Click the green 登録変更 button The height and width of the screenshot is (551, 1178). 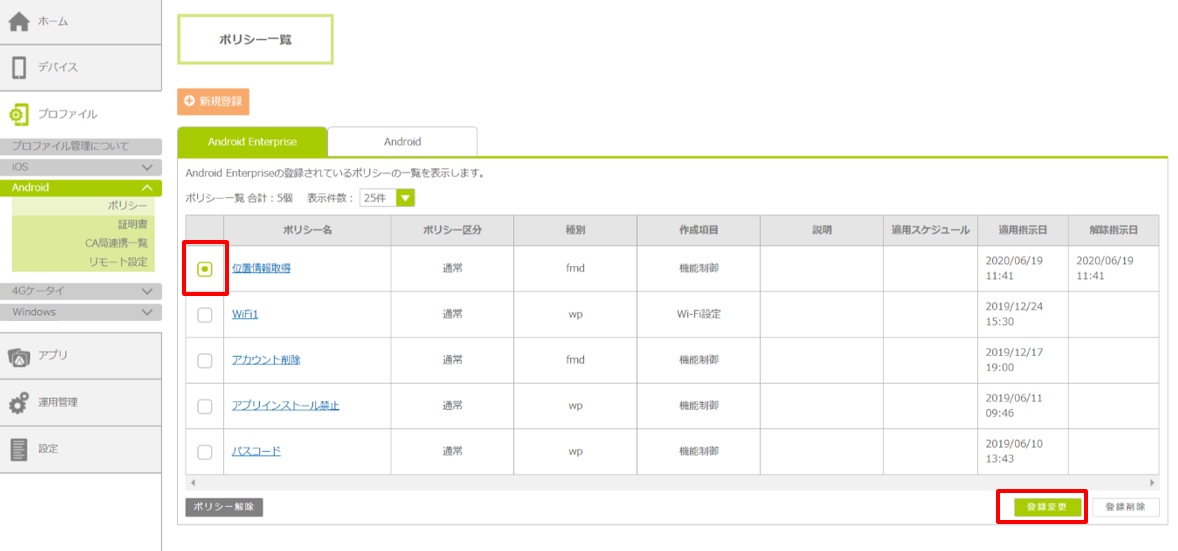(x=1047, y=508)
